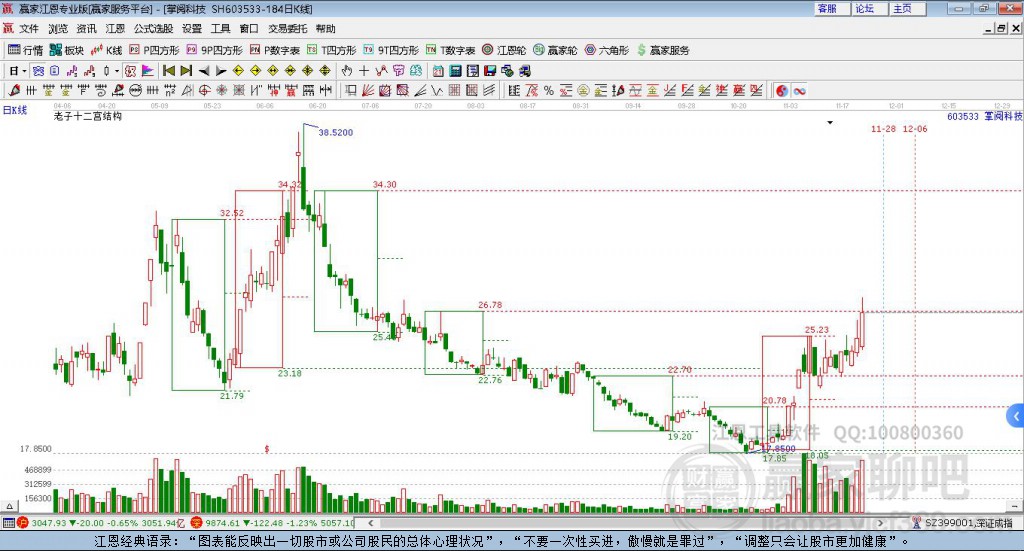
Task: Select the Gann fan lines tool
Action: tap(368, 91)
